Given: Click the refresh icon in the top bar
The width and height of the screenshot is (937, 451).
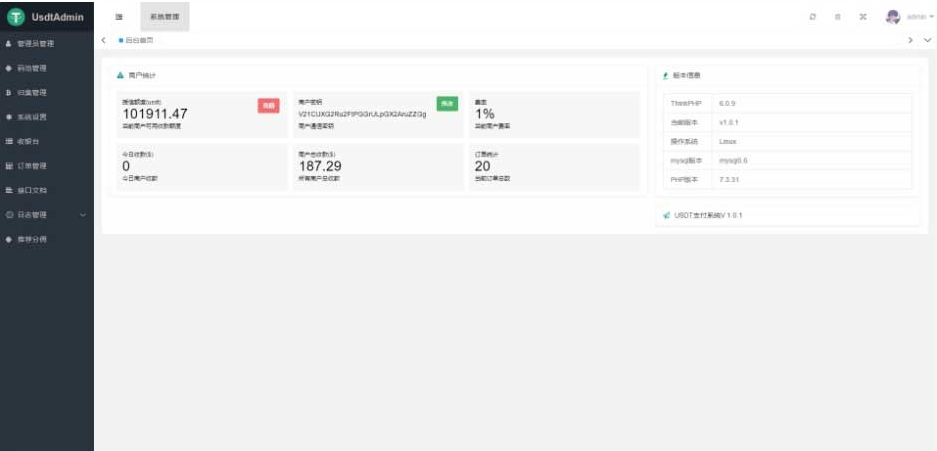Looking at the screenshot, I should (812, 17).
